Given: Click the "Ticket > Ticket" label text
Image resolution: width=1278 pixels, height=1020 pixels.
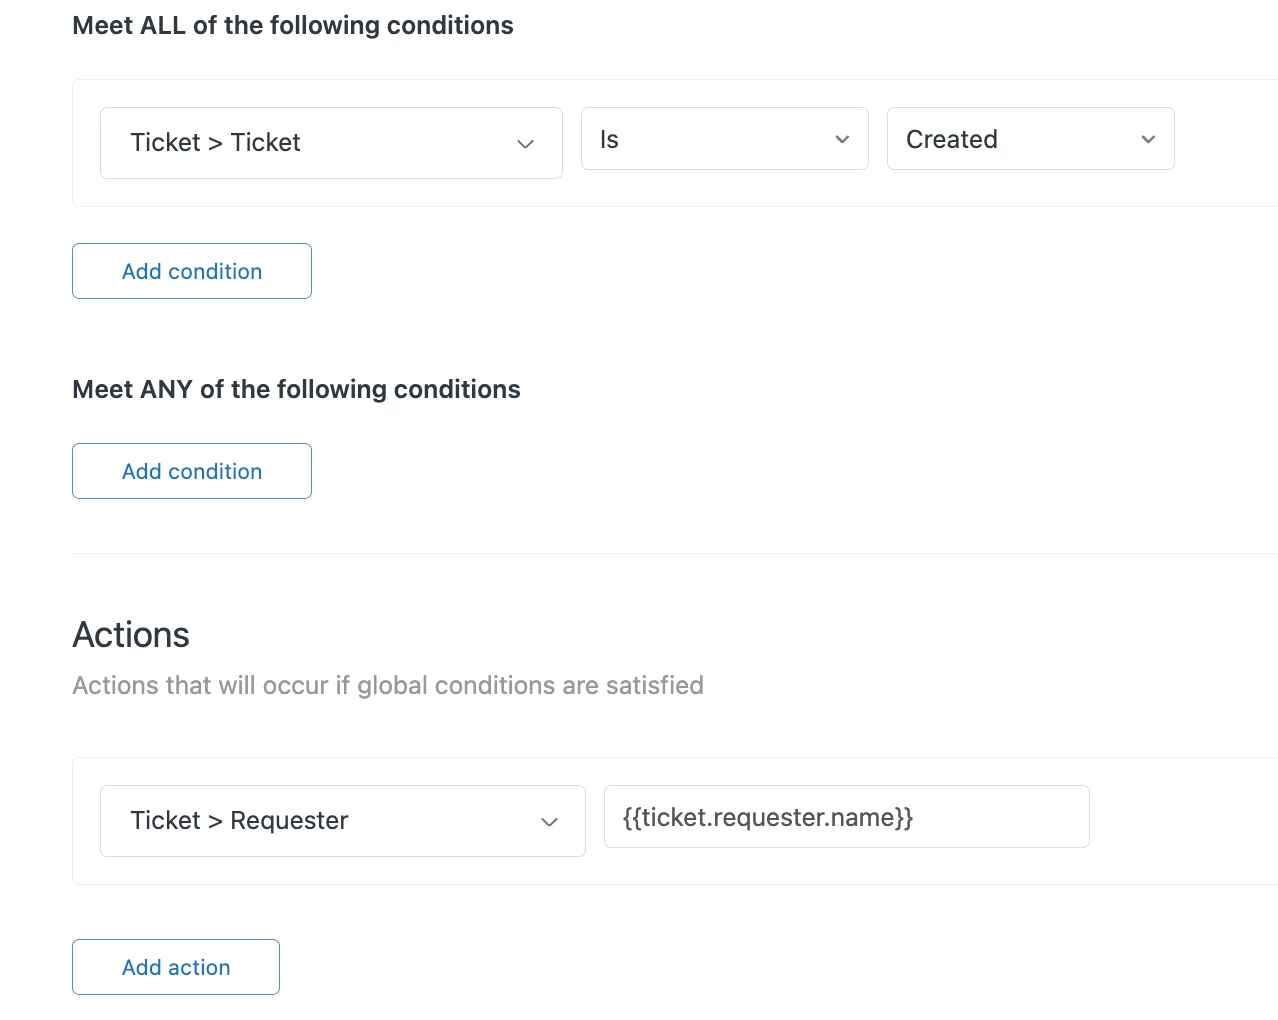Looking at the screenshot, I should (x=215, y=143).
